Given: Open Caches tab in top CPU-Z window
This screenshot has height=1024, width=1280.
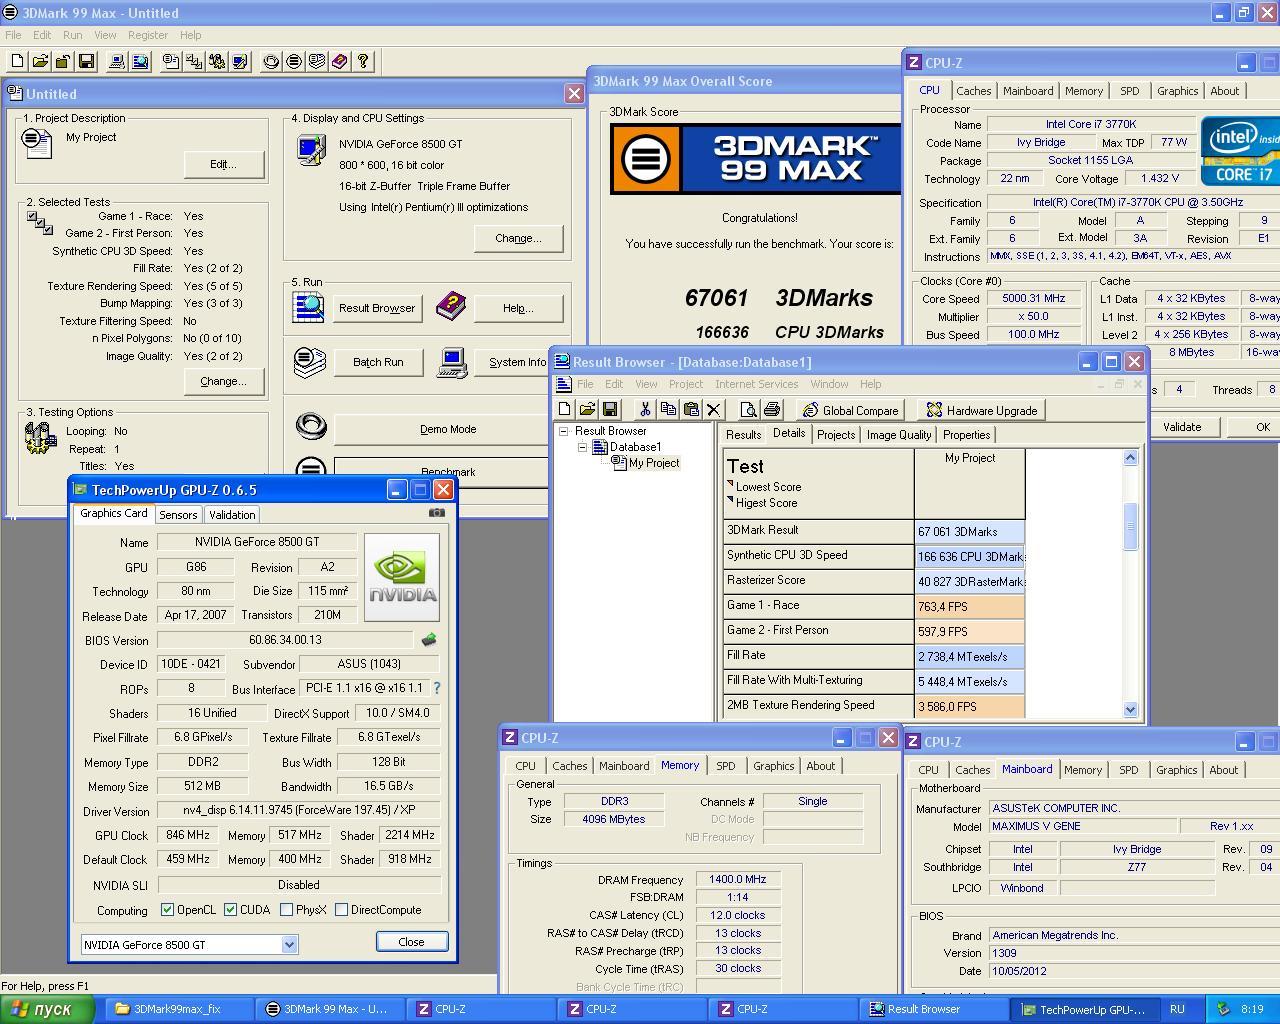Looking at the screenshot, I should click(973, 91).
